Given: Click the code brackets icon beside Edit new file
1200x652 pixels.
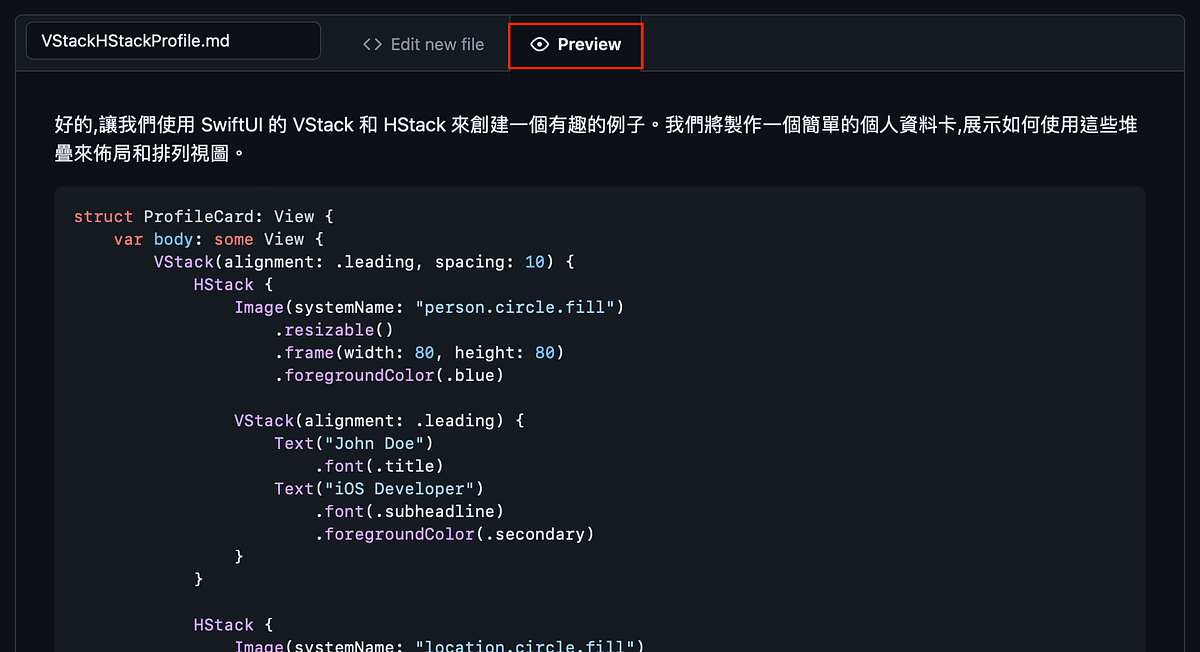Looking at the screenshot, I should (x=371, y=44).
